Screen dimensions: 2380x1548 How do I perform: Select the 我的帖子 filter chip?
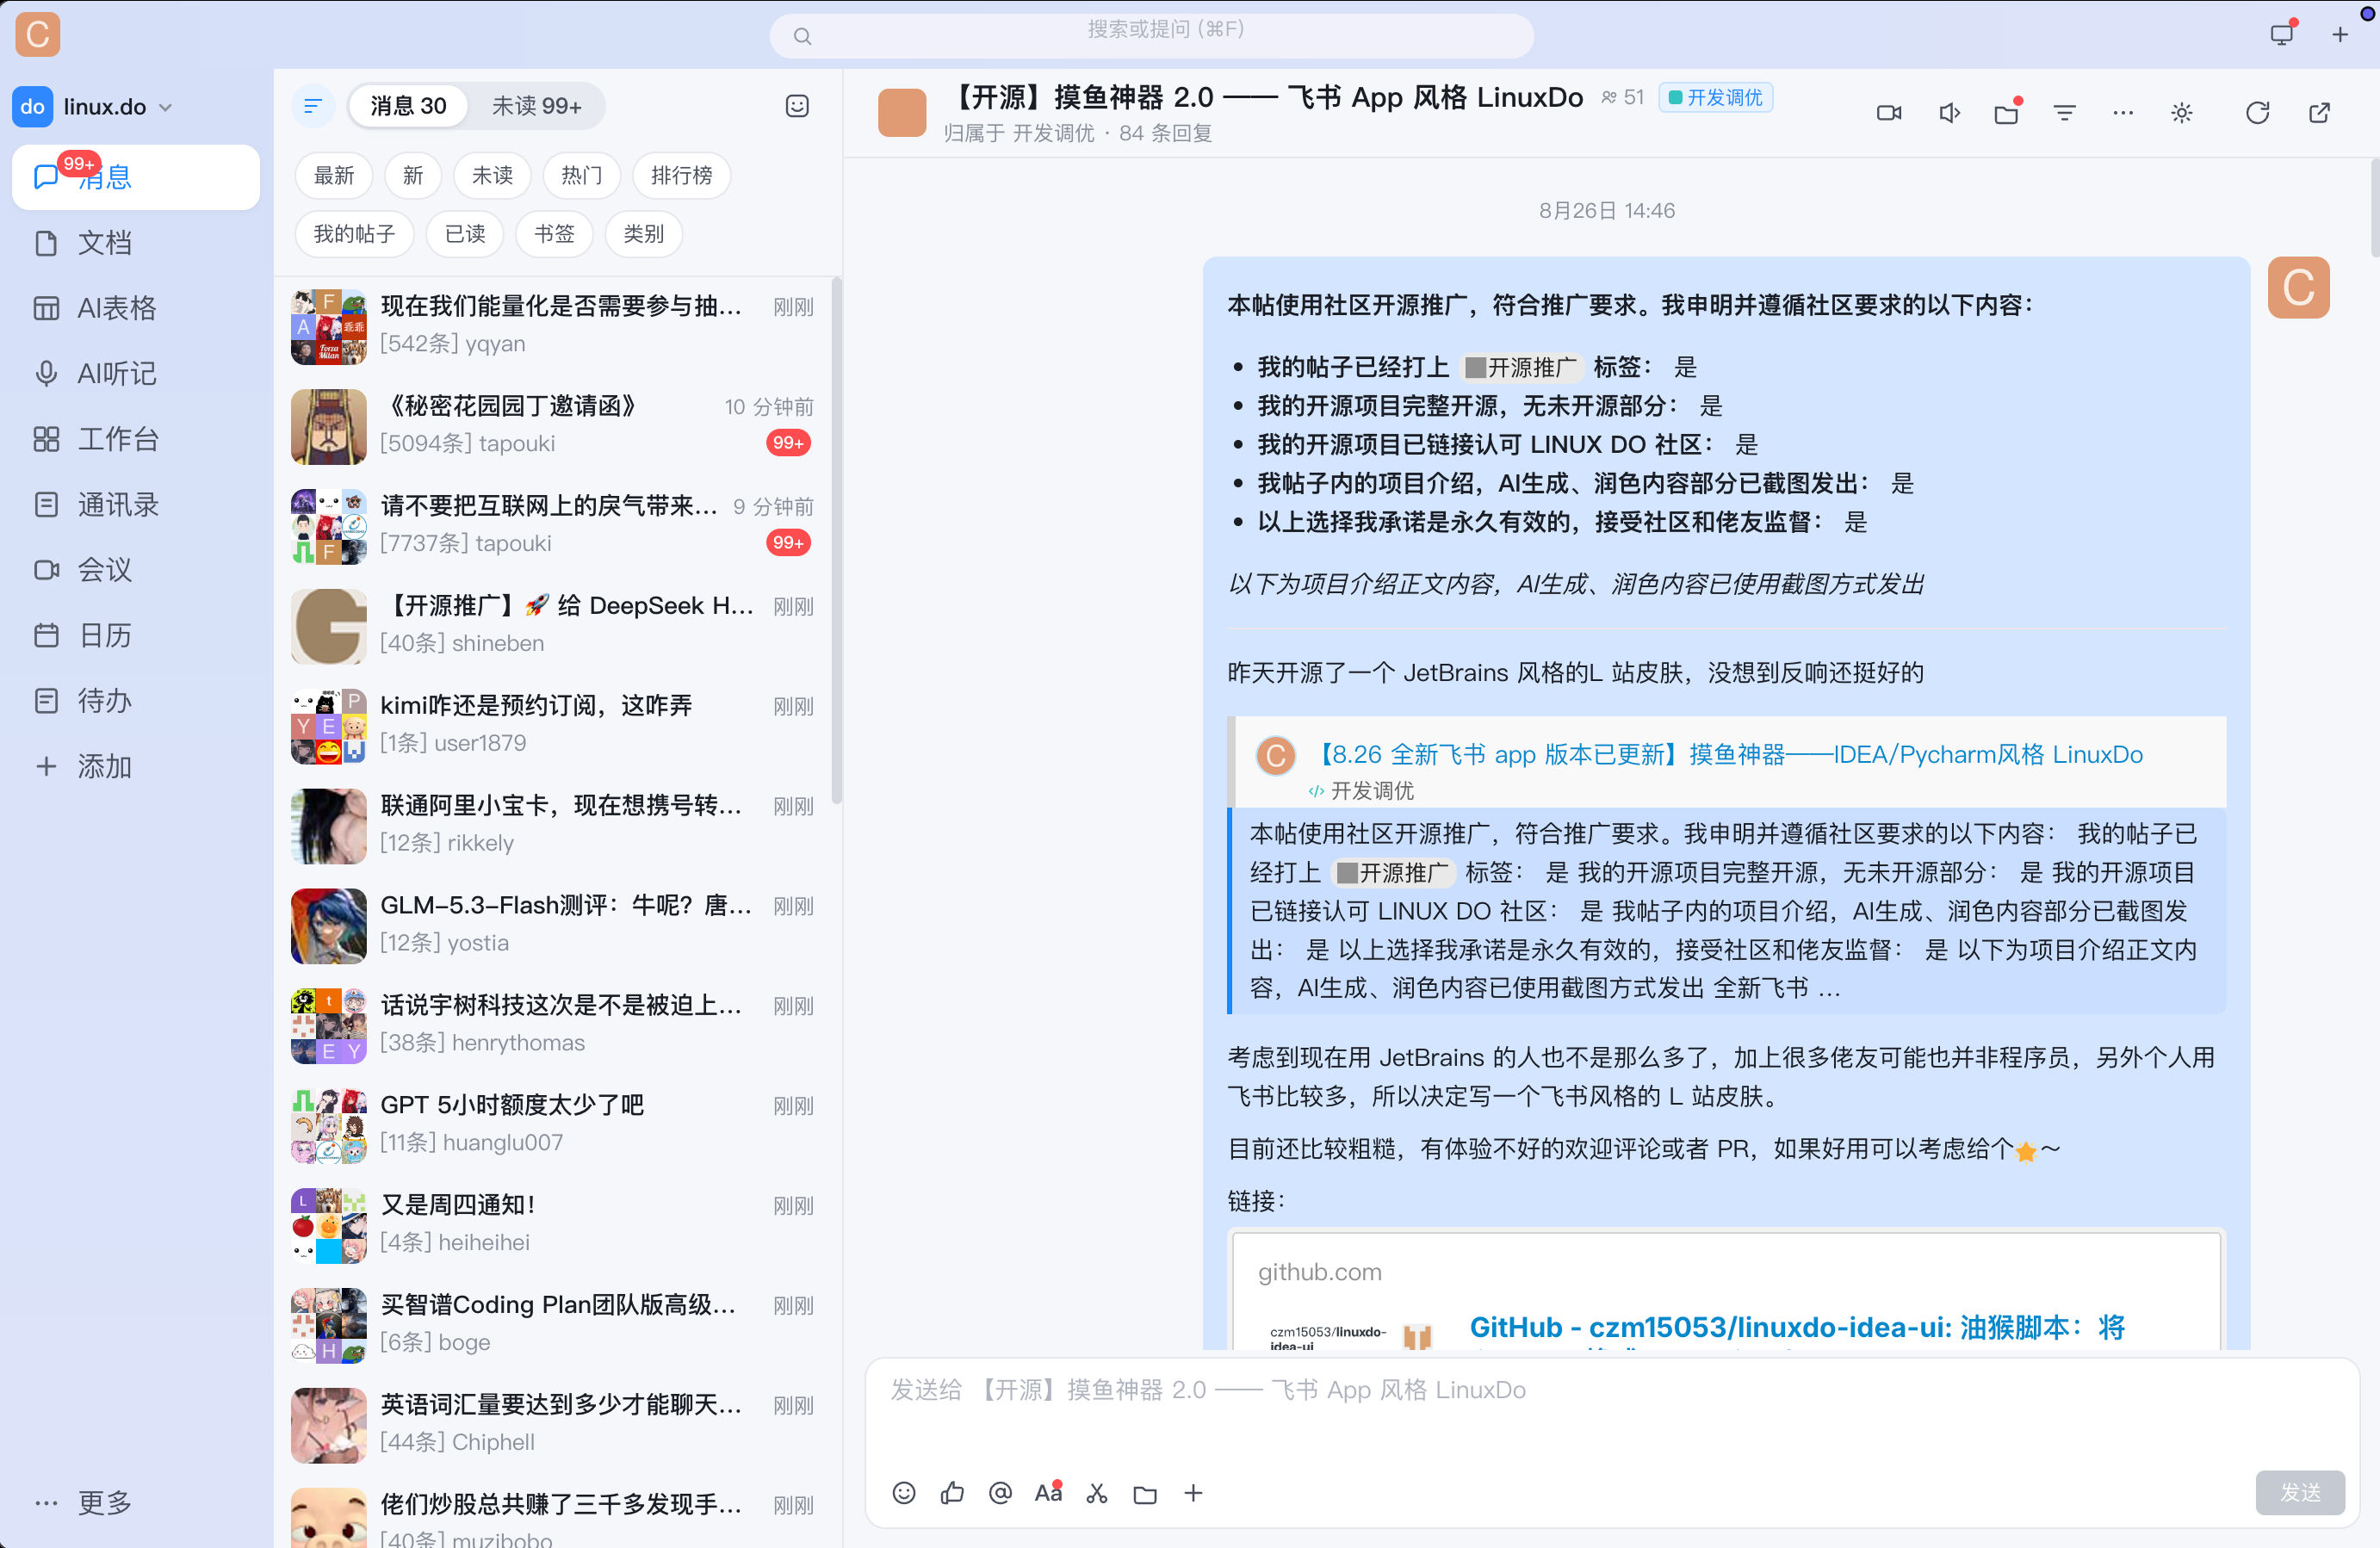[354, 234]
